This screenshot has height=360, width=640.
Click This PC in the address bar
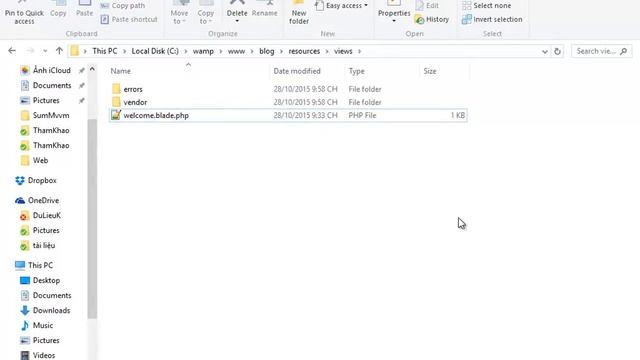[x=104, y=51]
